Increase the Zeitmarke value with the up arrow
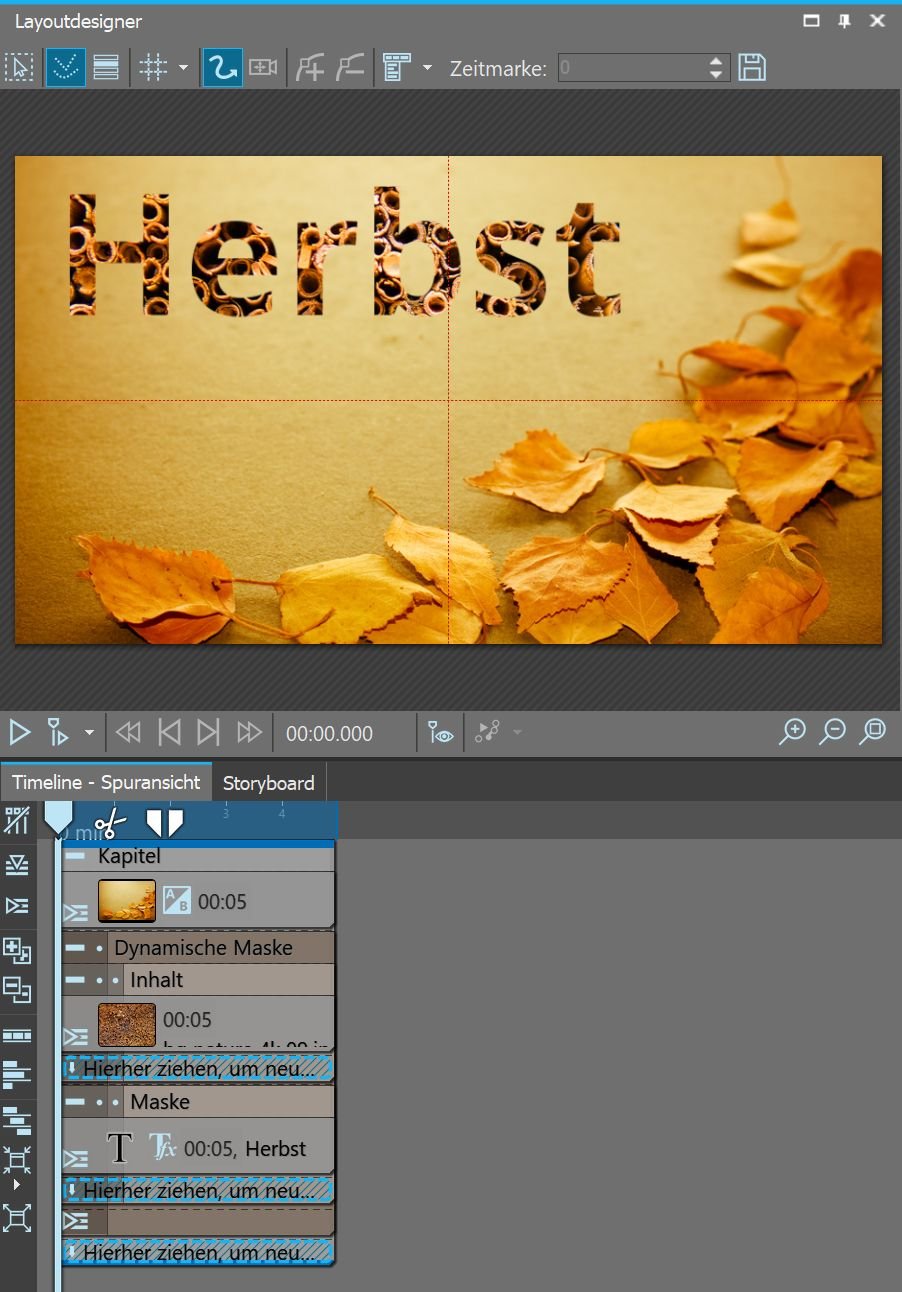The height and width of the screenshot is (1292, 902). click(x=715, y=61)
